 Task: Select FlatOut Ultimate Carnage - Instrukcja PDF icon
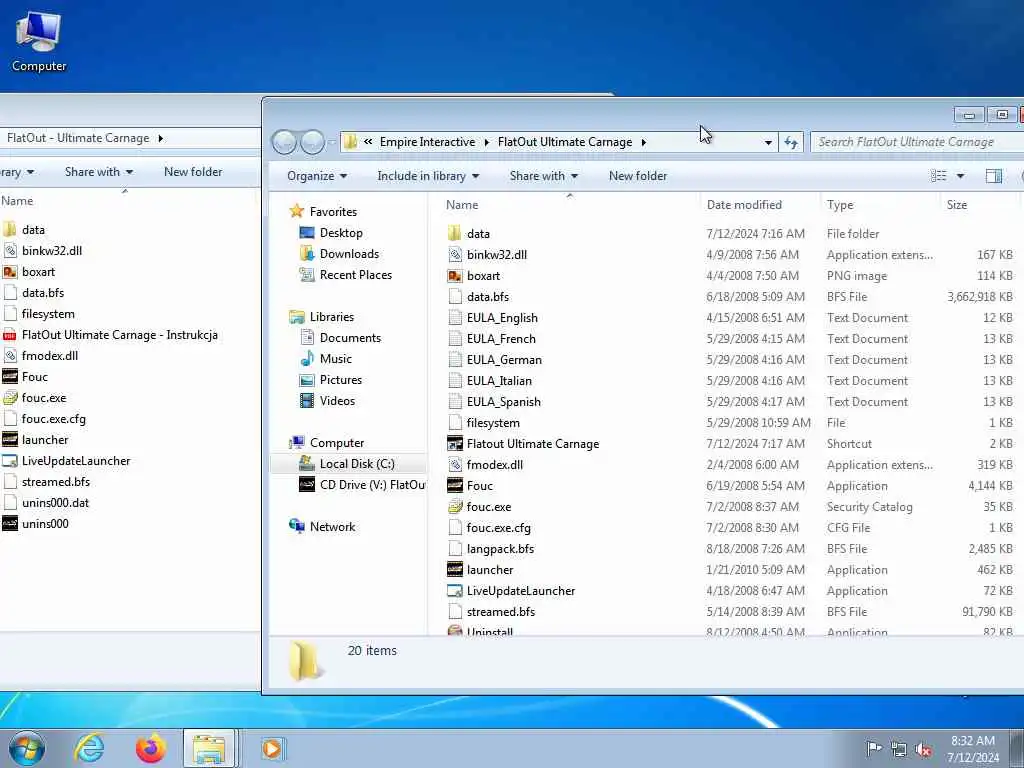10,335
